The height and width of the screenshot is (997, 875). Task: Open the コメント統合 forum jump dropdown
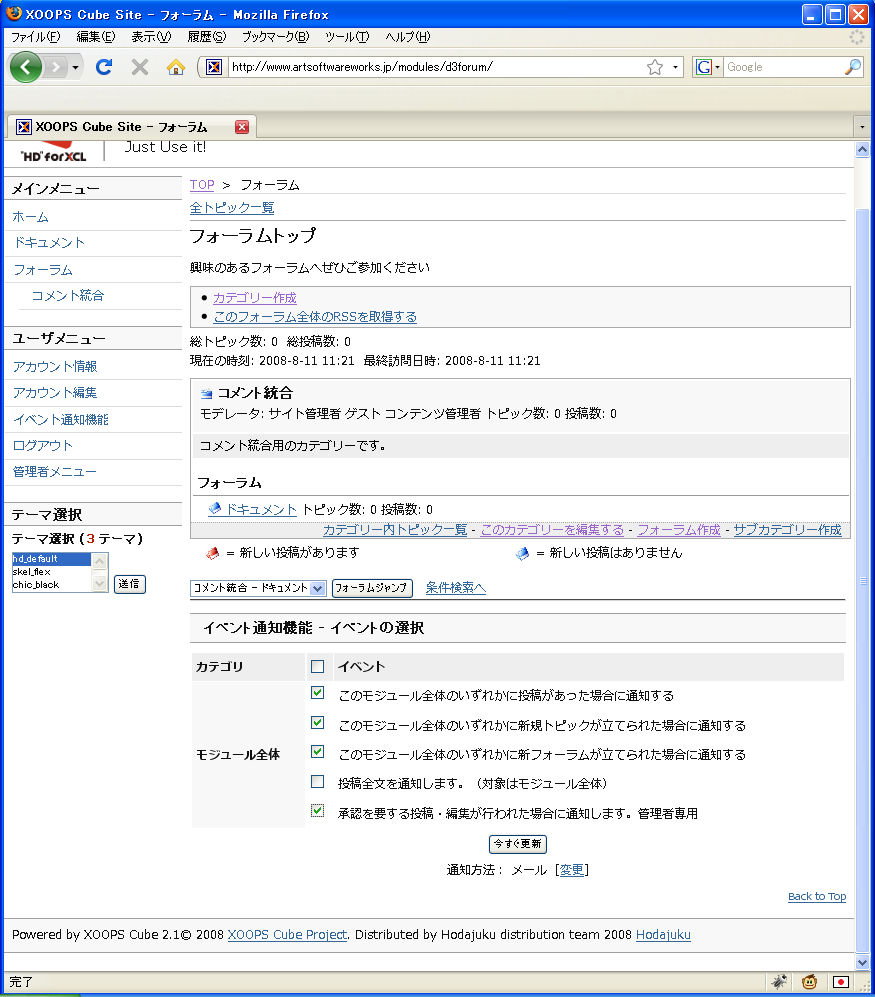tap(258, 588)
